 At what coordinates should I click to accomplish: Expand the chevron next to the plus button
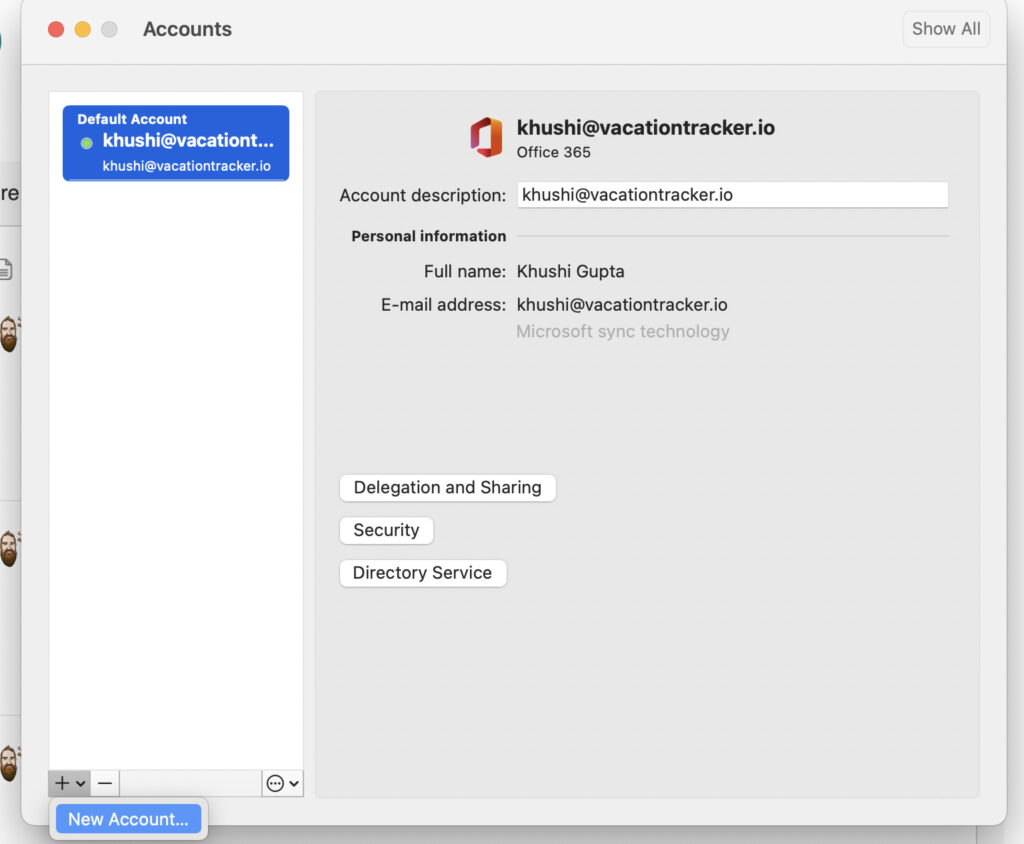pyautogui.click(x=80, y=783)
